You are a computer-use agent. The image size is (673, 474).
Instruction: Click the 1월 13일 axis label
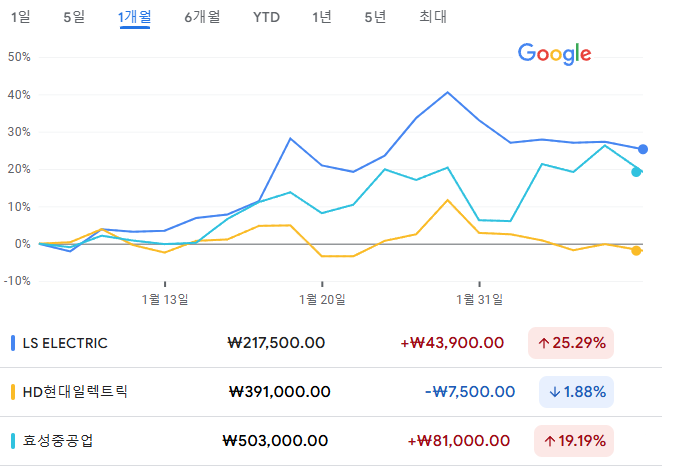pos(165,299)
